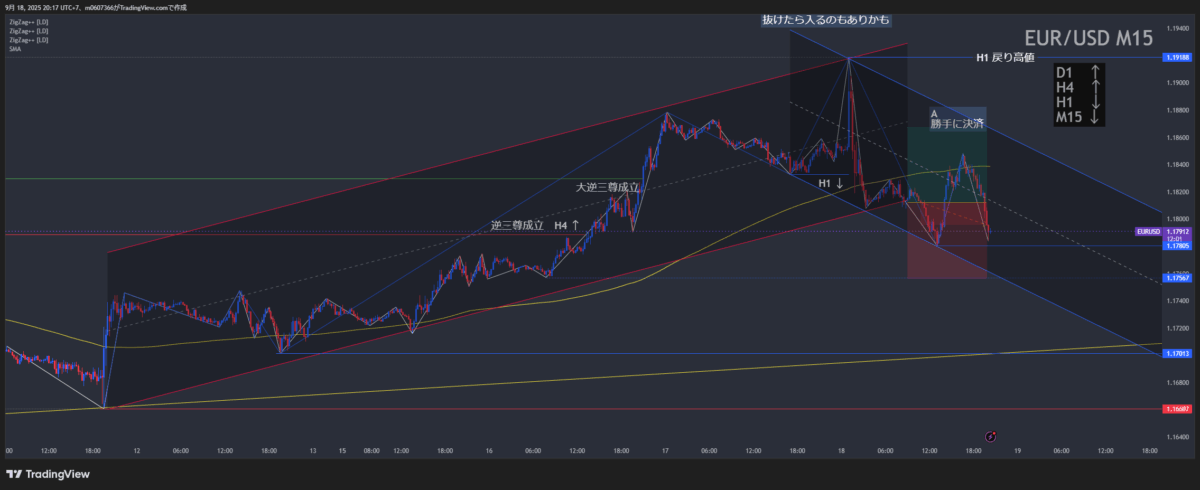Click the red stop-loss zone of the position

(x=945, y=250)
